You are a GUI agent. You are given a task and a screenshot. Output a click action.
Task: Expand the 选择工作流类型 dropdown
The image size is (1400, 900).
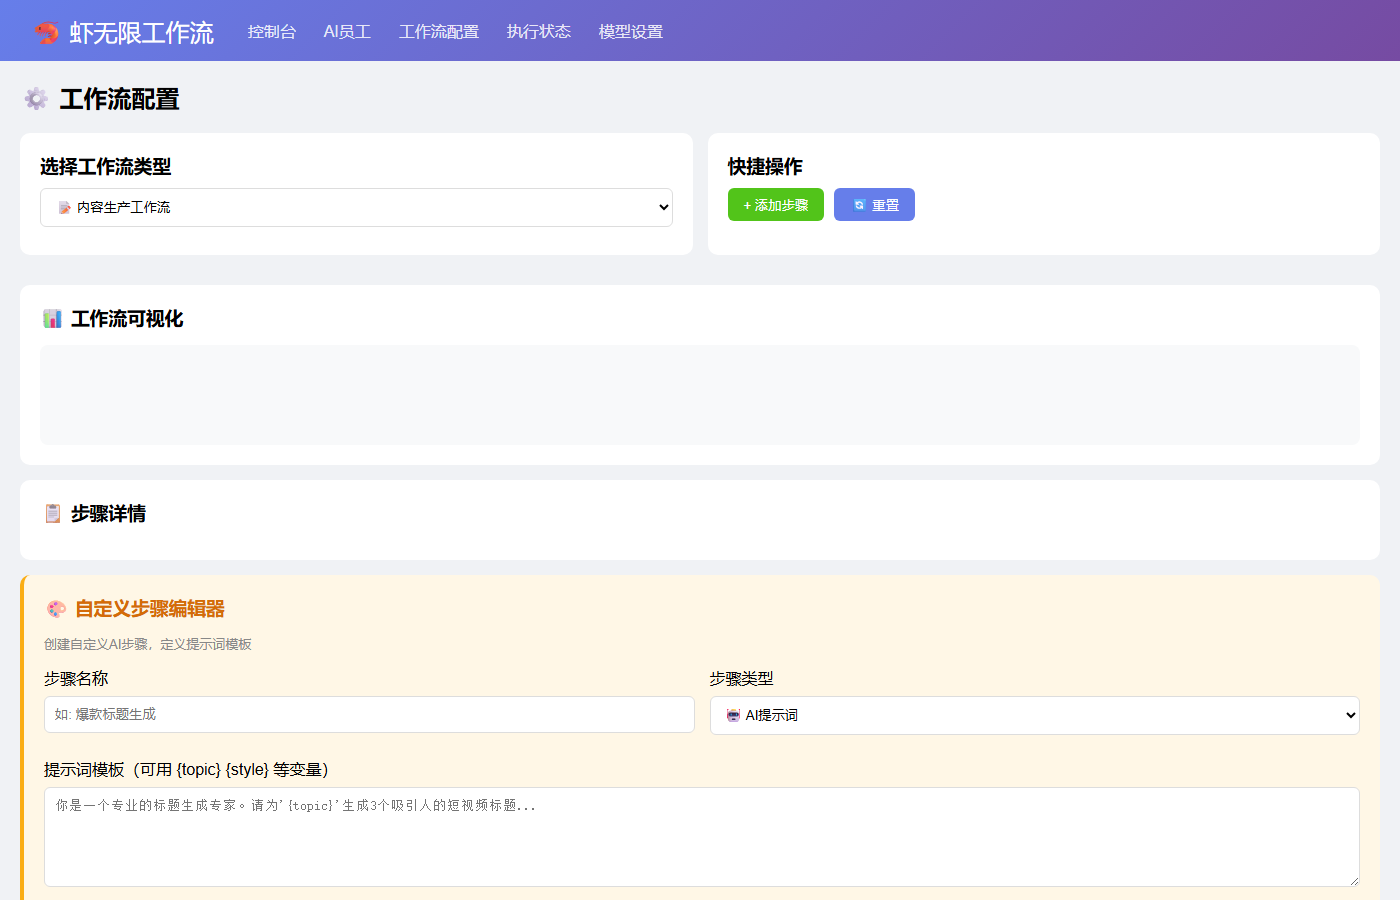pos(356,207)
